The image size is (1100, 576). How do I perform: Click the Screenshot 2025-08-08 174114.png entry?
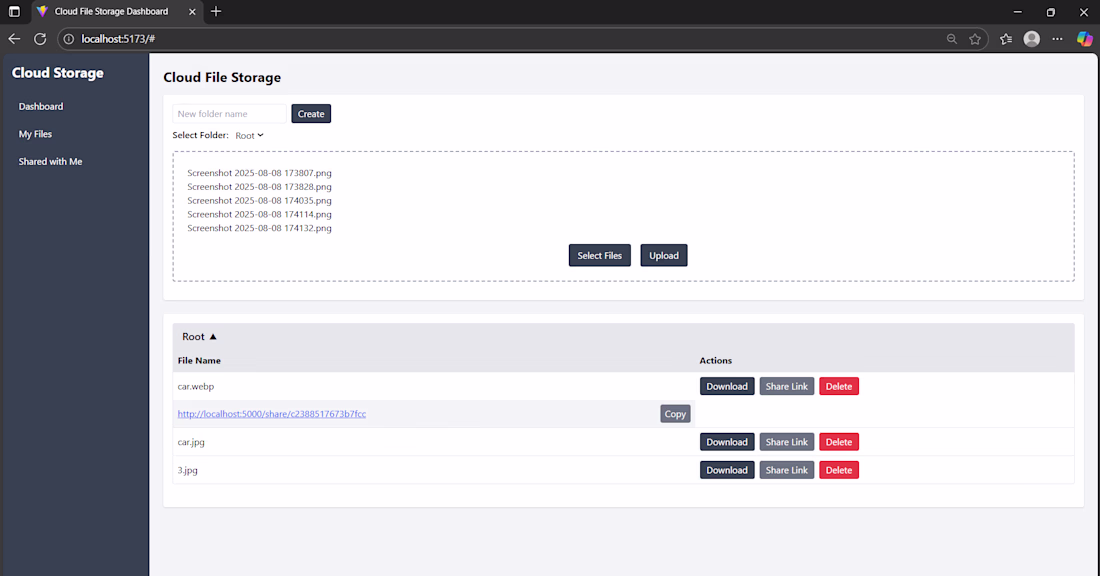(x=259, y=214)
